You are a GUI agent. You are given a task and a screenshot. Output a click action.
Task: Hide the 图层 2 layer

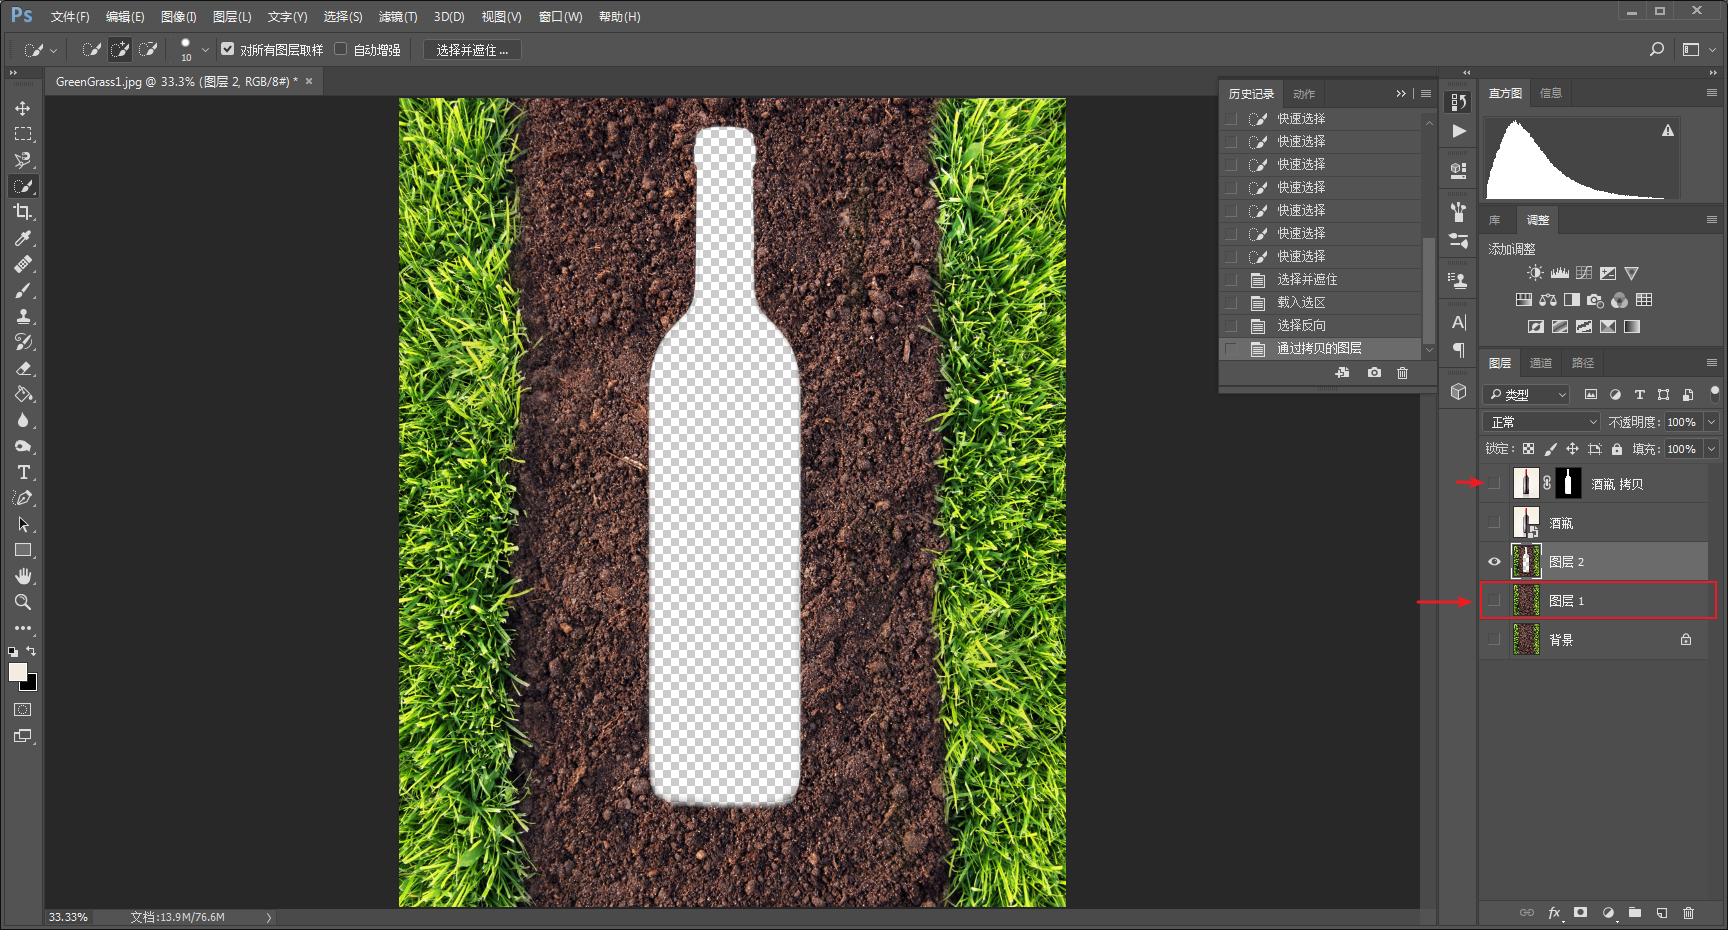[1494, 562]
